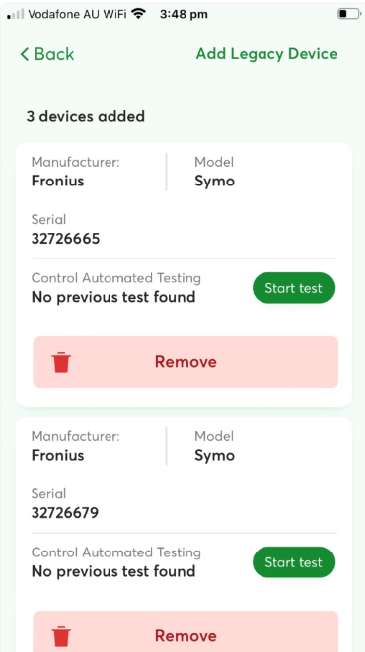Image resolution: width=365 pixels, height=652 pixels.
Task: Go back using the Back text
Action: (54, 54)
